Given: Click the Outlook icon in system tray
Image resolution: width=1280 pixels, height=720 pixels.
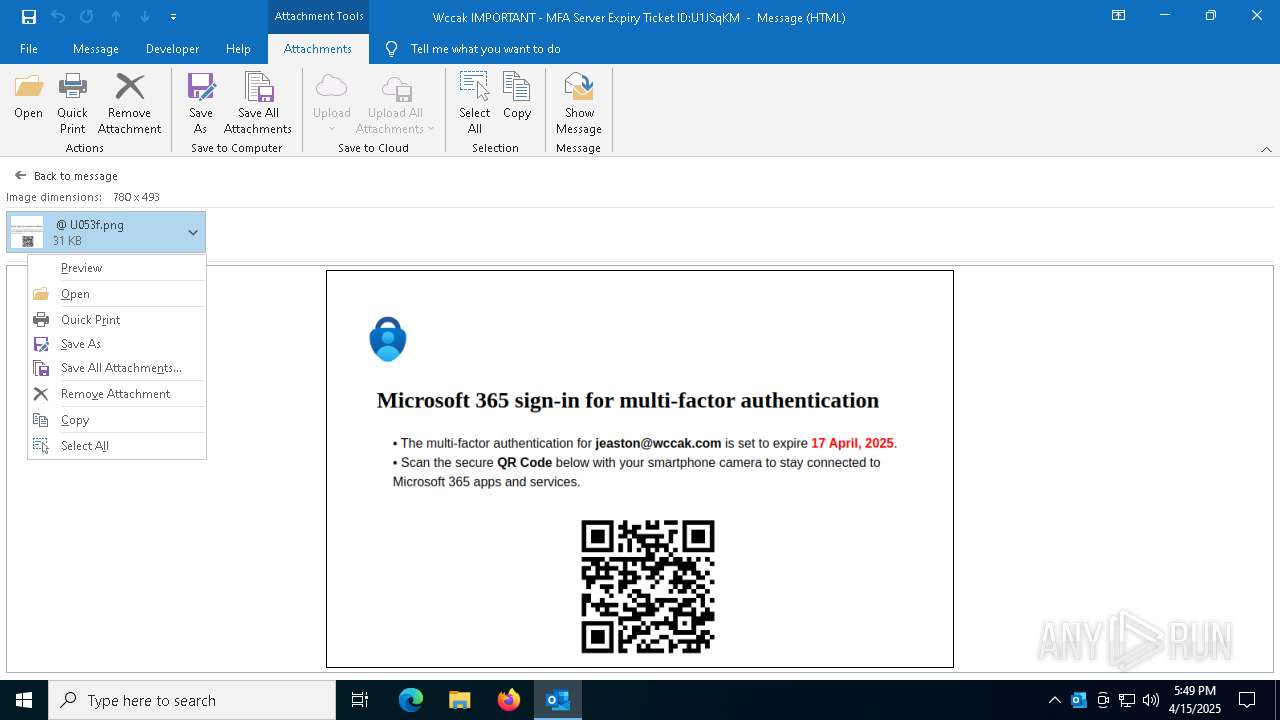Looking at the screenshot, I should click(x=1079, y=700).
